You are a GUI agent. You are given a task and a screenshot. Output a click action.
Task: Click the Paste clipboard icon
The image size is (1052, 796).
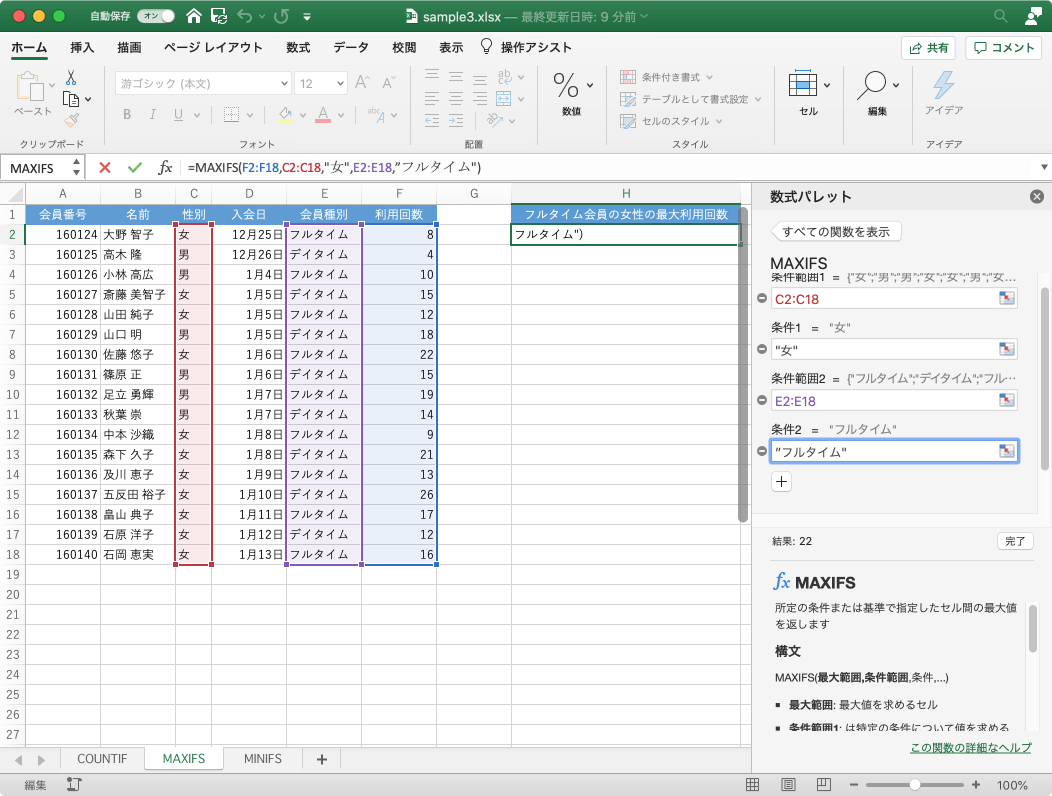(x=30, y=87)
